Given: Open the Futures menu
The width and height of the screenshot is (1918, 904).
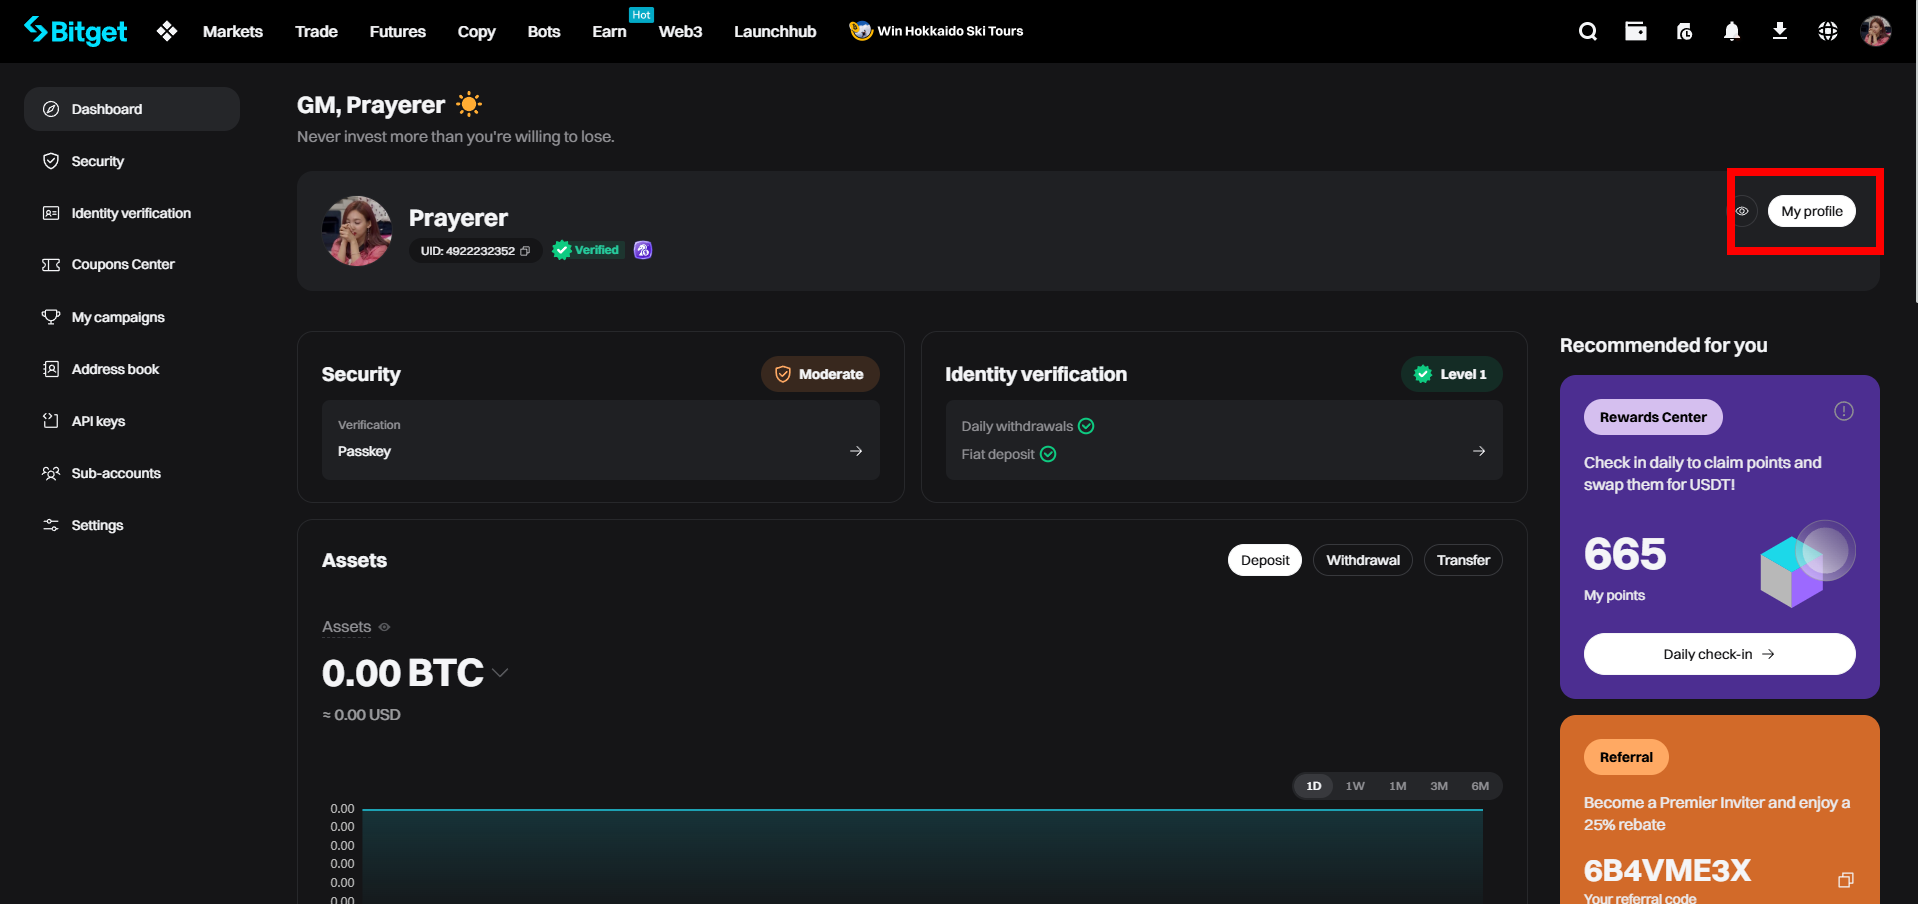Looking at the screenshot, I should (398, 31).
